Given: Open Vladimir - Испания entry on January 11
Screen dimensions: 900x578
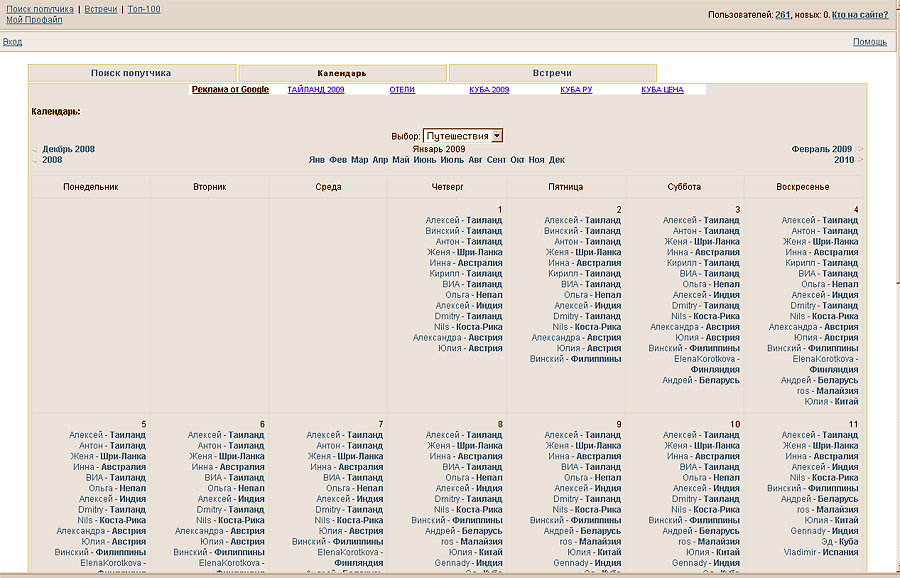Looking at the screenshot, I should point(821,553).
